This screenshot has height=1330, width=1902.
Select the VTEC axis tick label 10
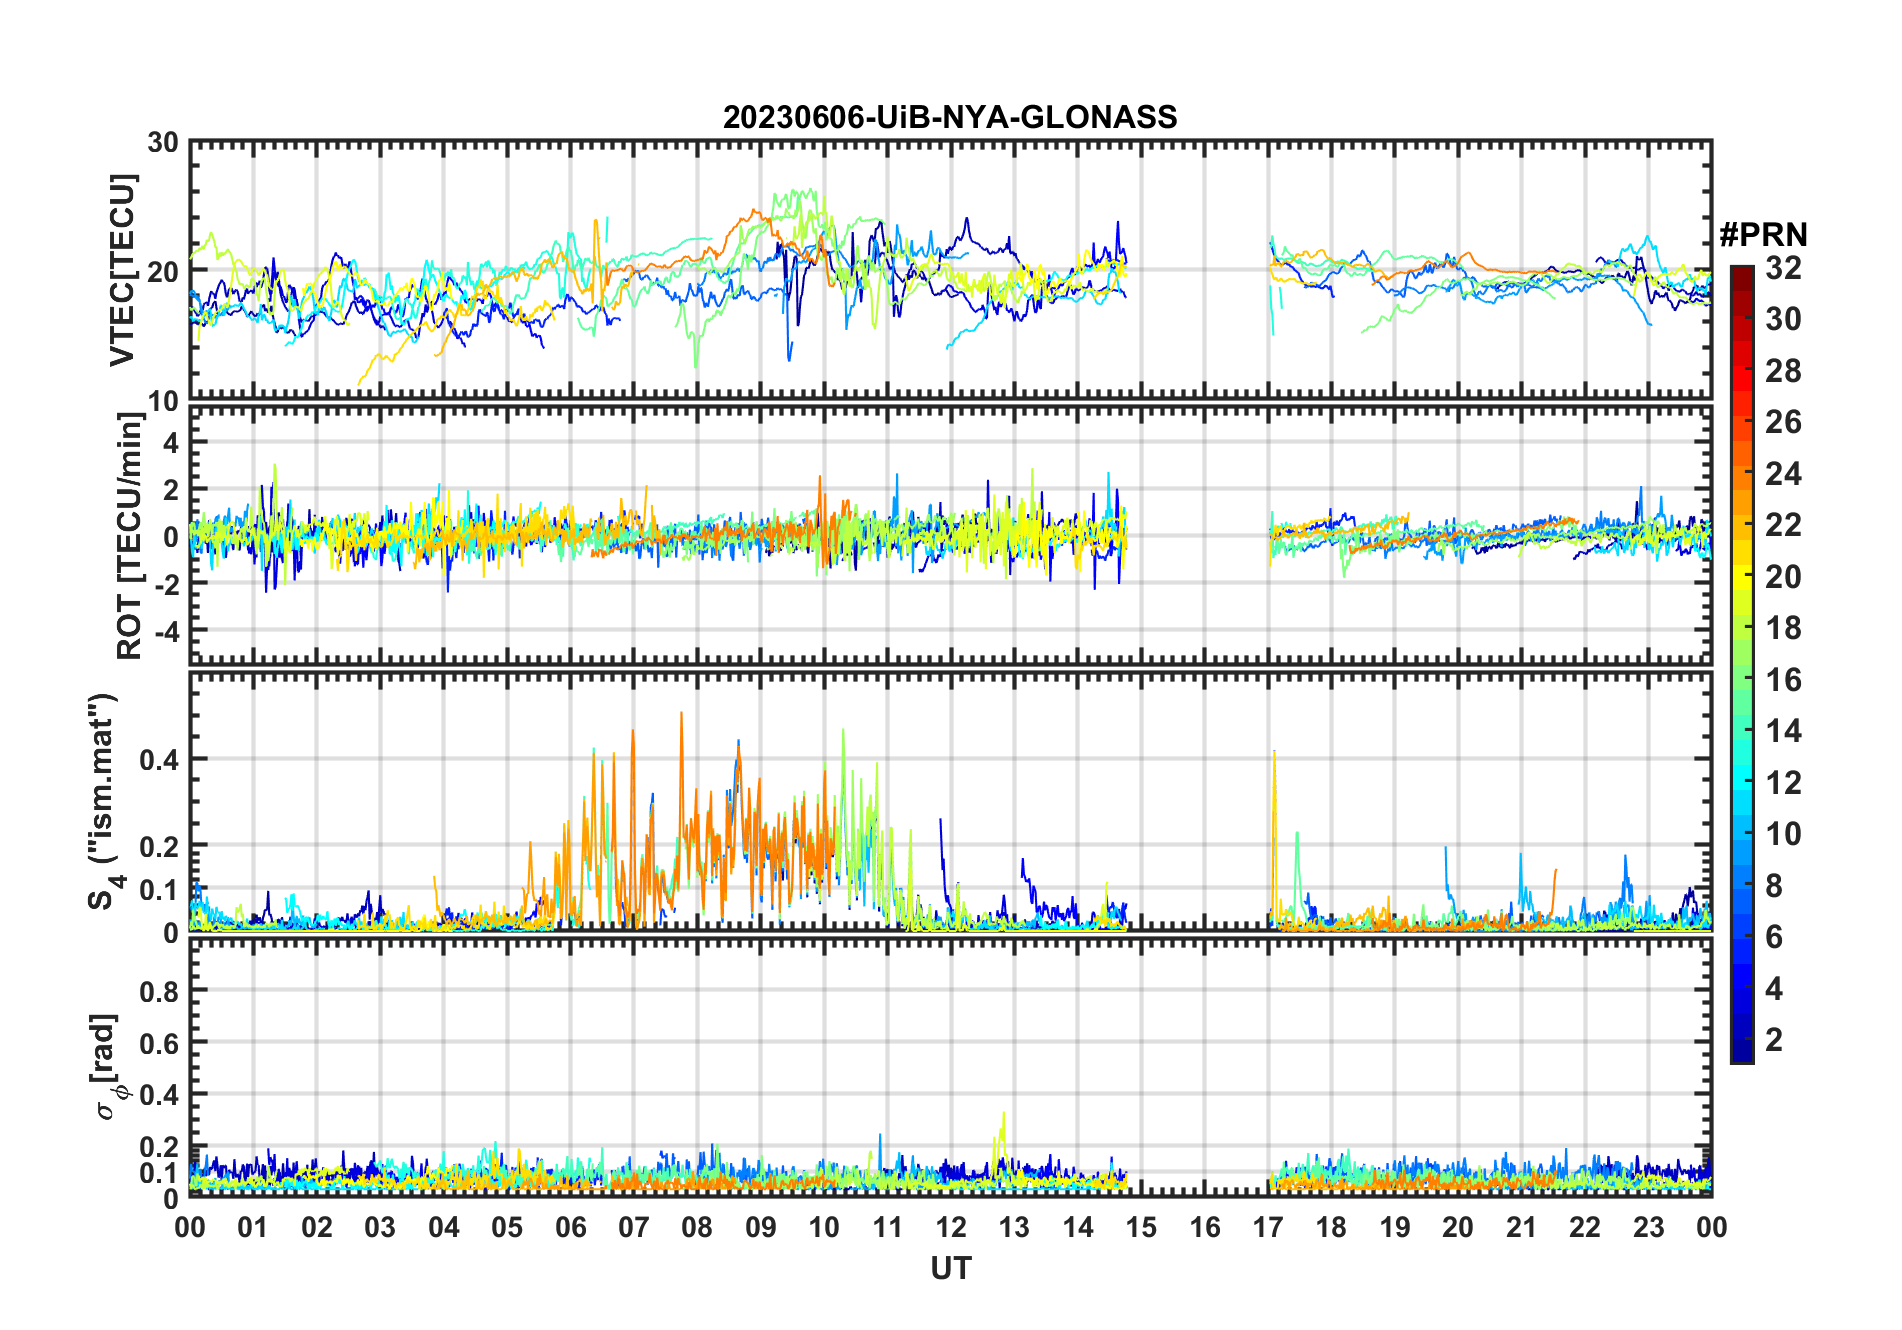[163, 401]
